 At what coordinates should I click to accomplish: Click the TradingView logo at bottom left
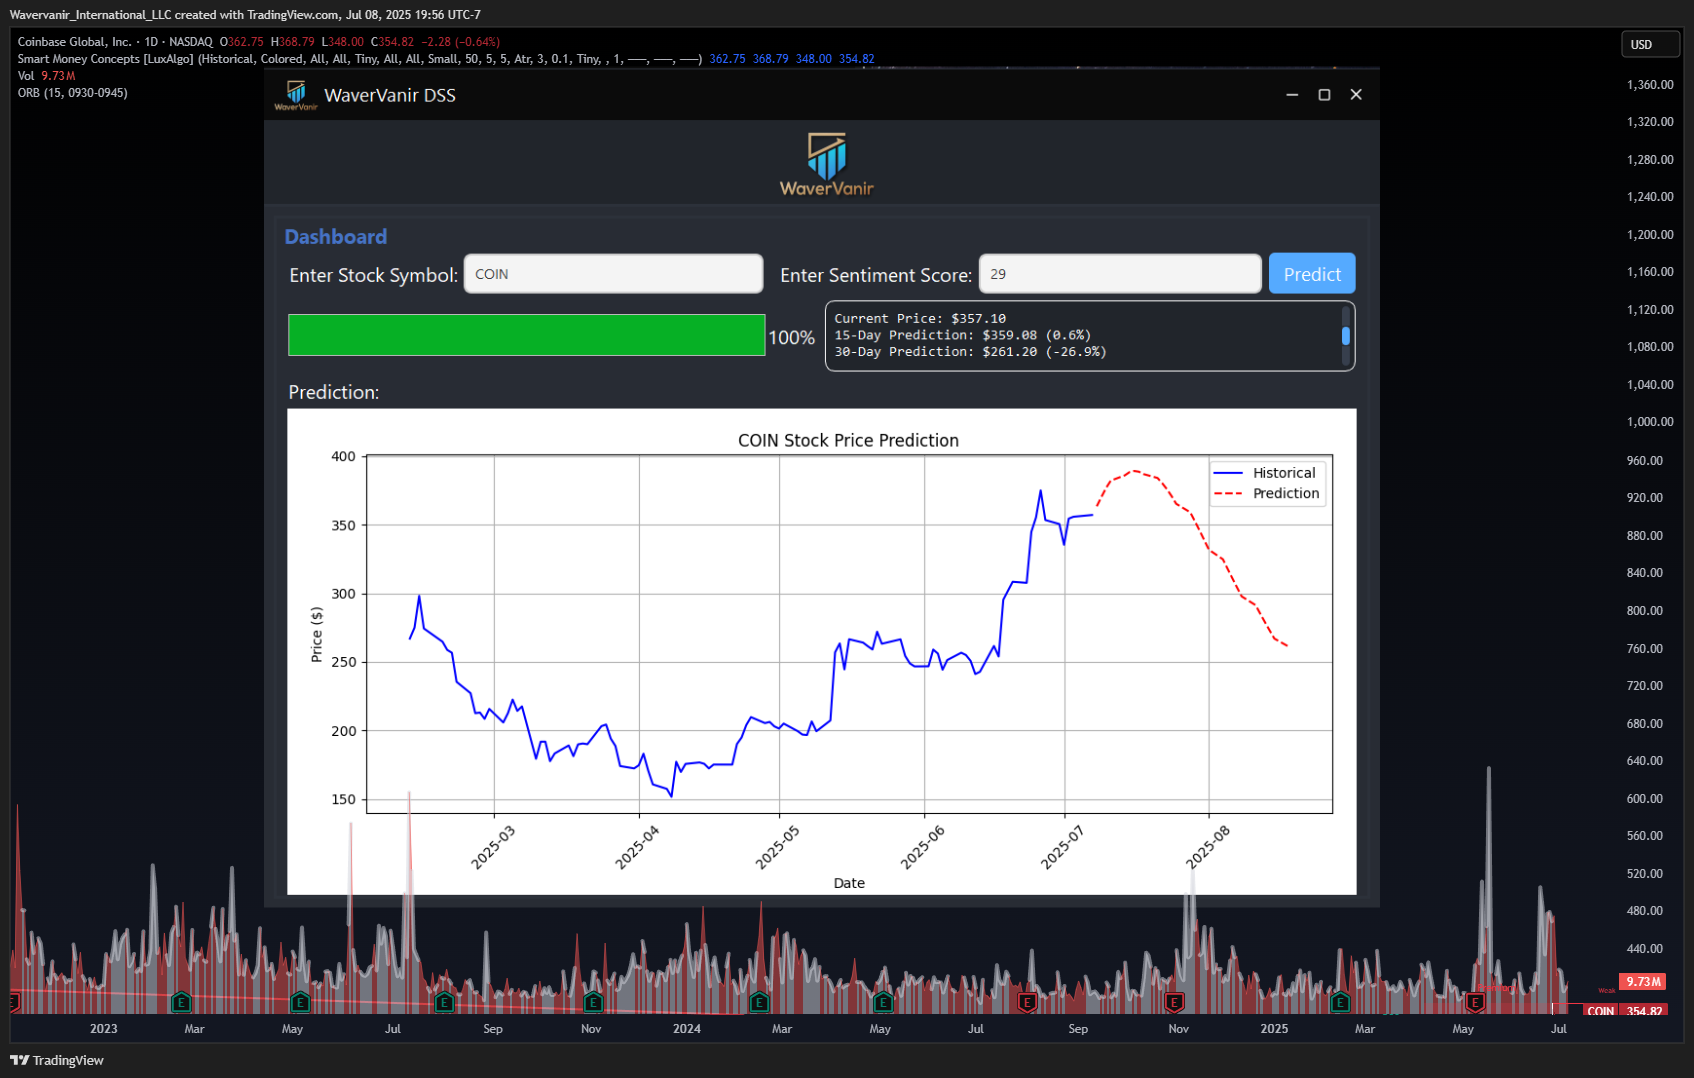57,1060
